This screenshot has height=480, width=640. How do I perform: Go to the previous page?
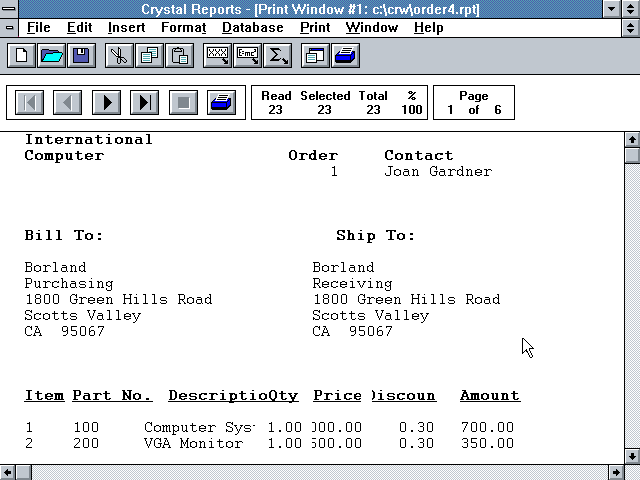click(67, 102)
